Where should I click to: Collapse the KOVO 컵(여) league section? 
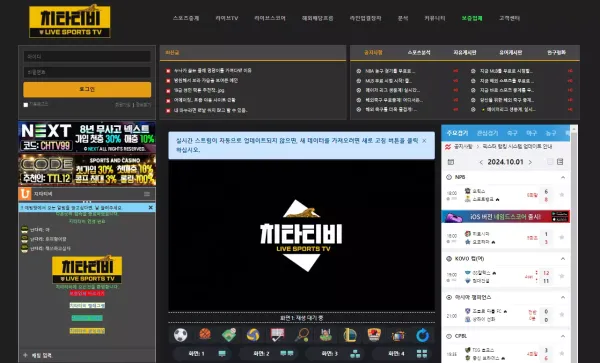click(x=563, y=259)
